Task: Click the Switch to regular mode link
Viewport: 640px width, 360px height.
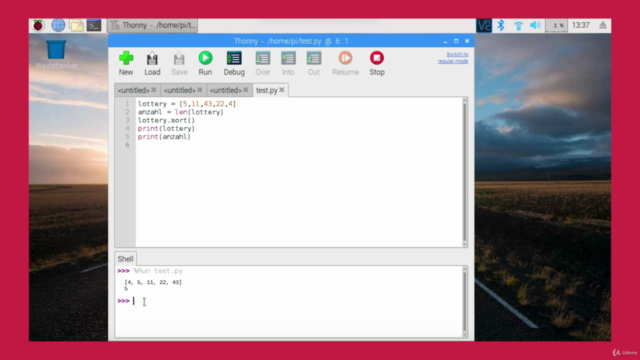Action: click(453, 58)
